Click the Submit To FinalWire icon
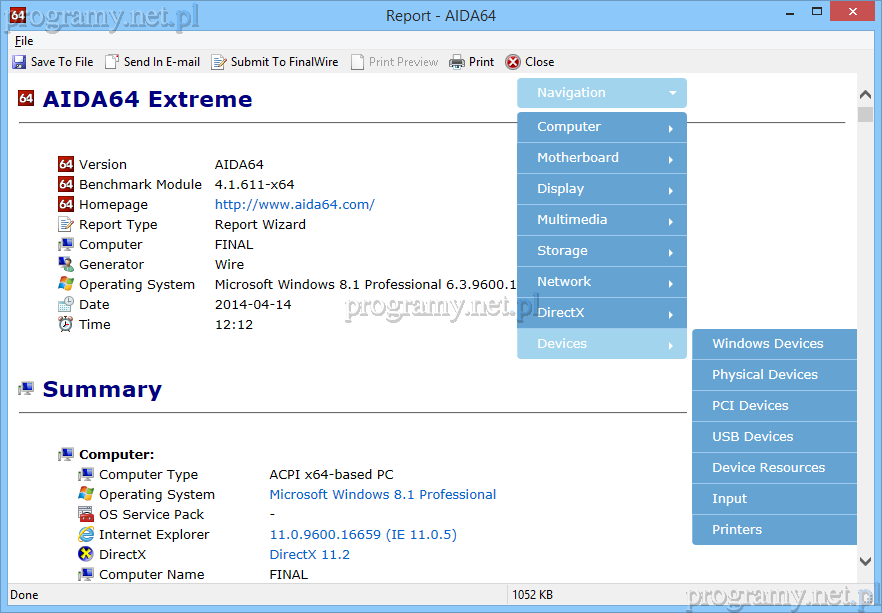The width and height of the screenshot is (882, 613). 219,62
